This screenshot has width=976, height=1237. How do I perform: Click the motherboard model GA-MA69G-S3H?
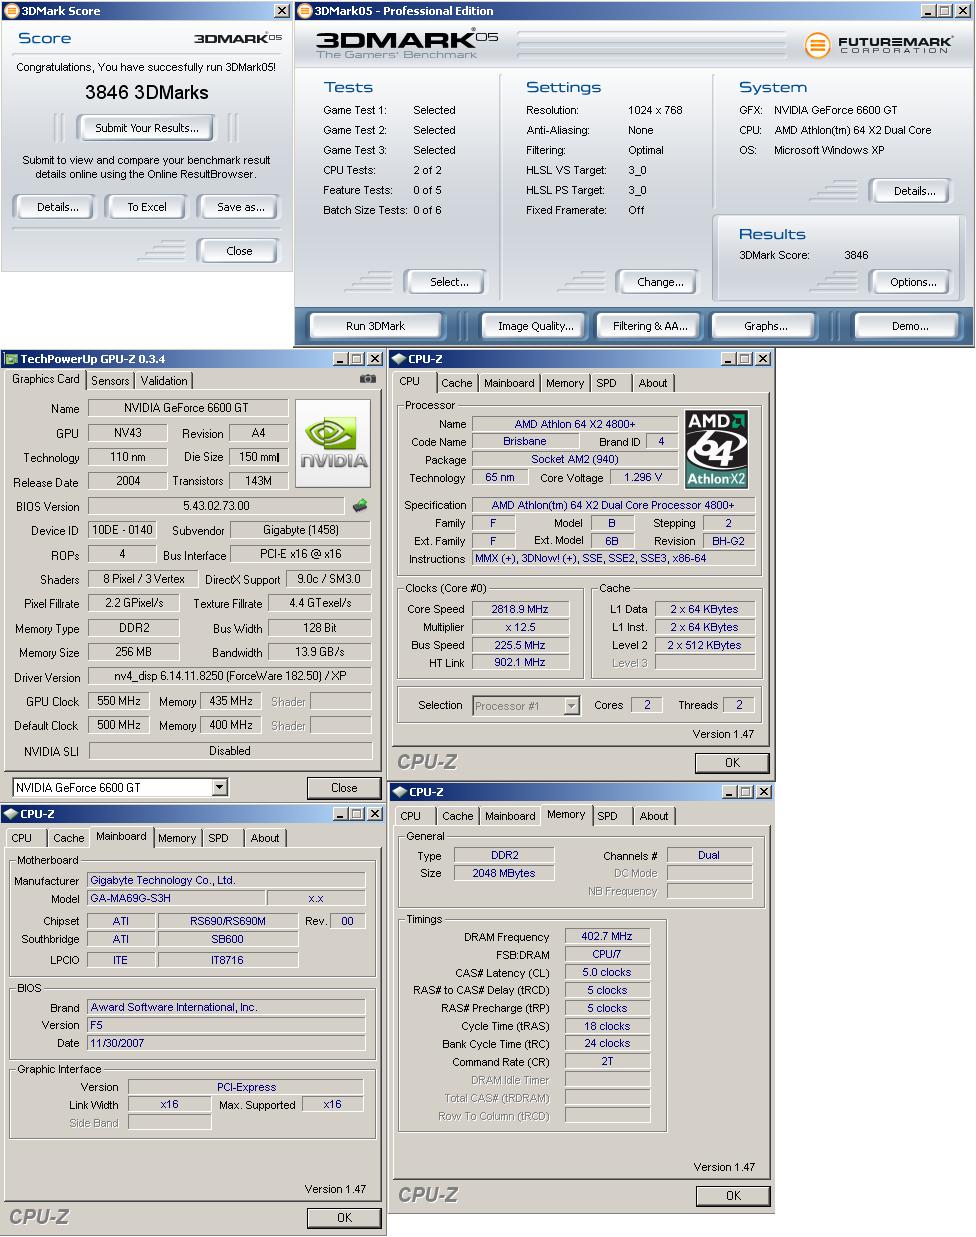(176, 898)
